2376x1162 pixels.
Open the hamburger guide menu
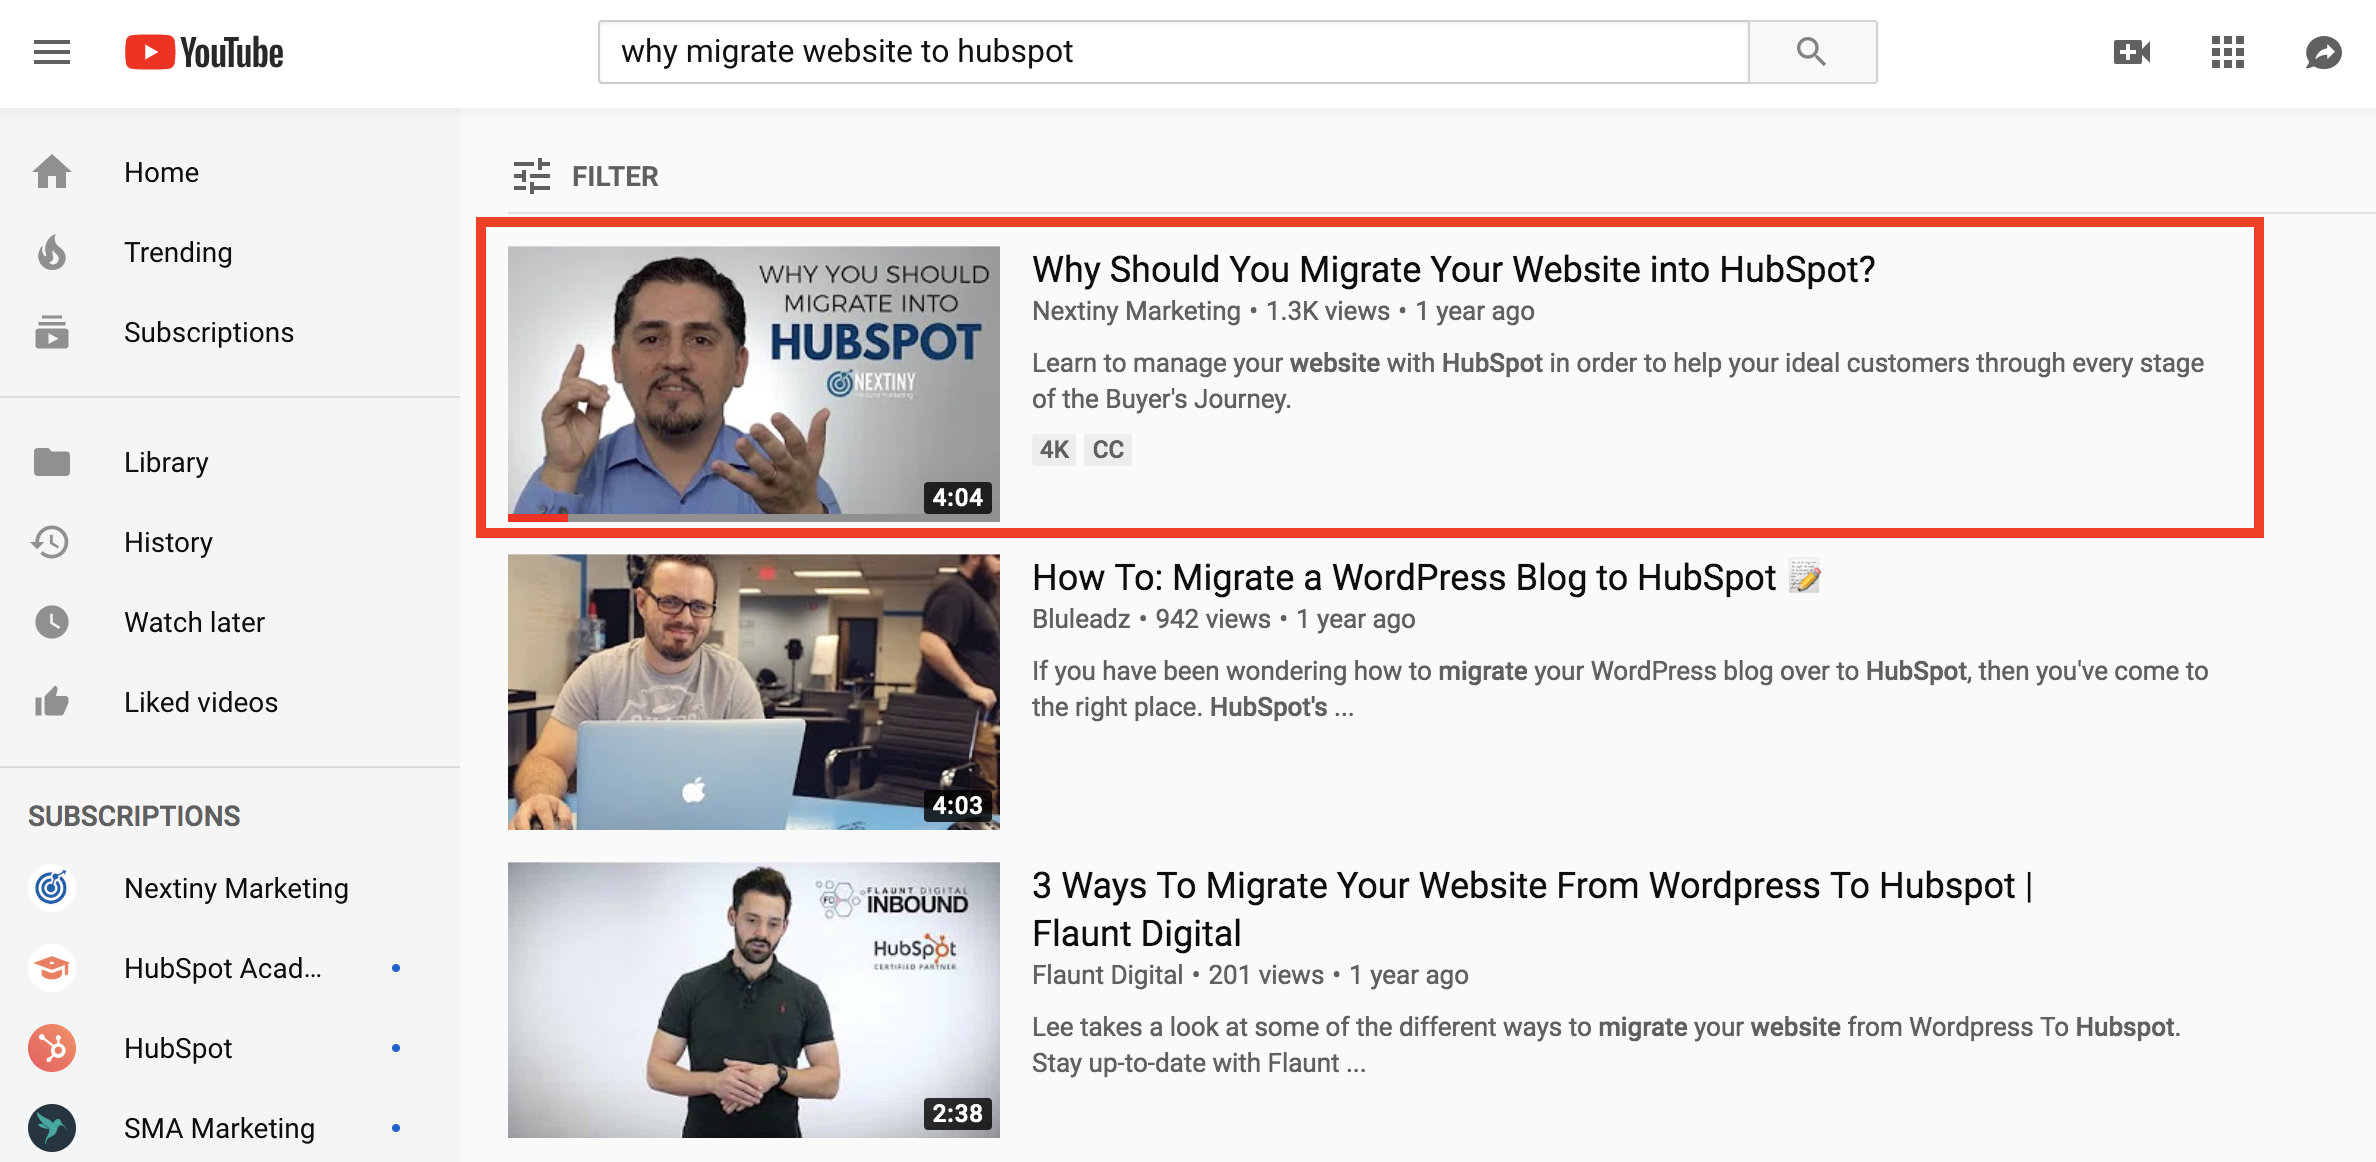[x=52, y=52]
